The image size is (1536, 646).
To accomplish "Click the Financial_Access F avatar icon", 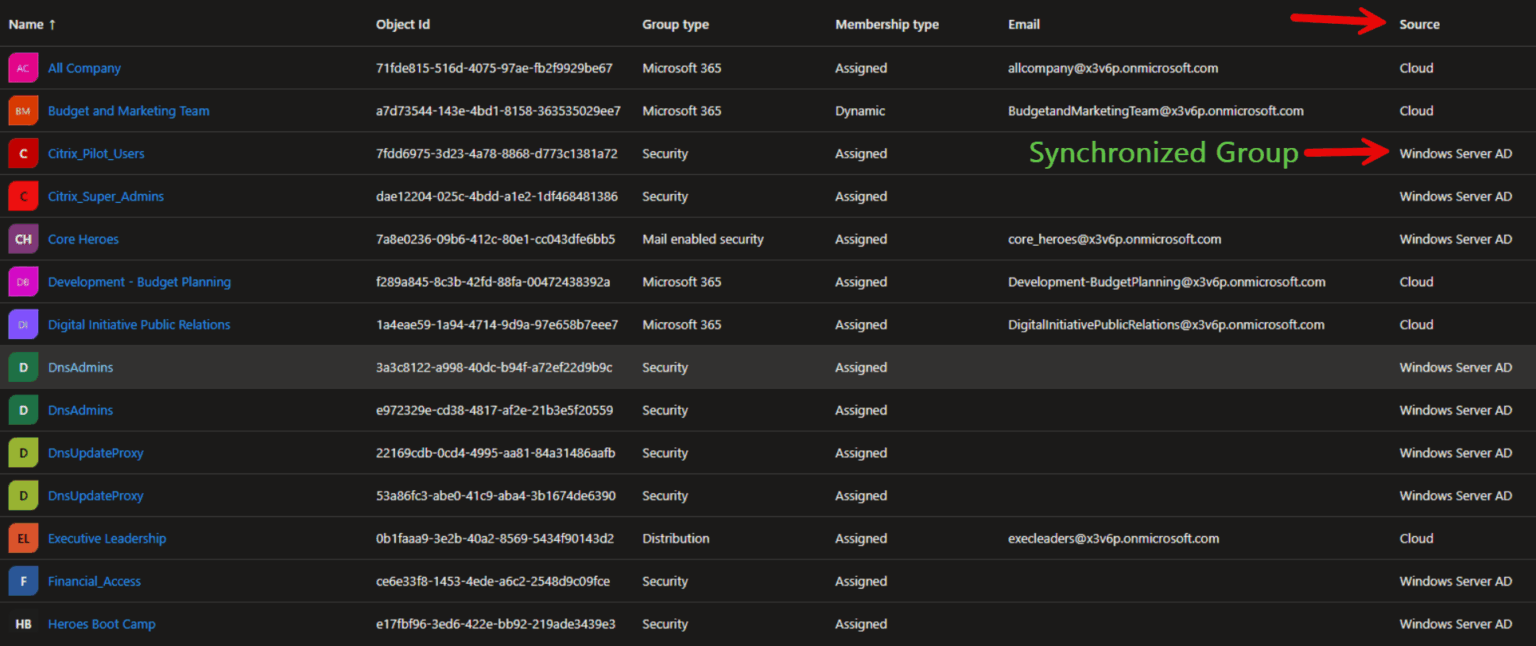I will 23,582.
